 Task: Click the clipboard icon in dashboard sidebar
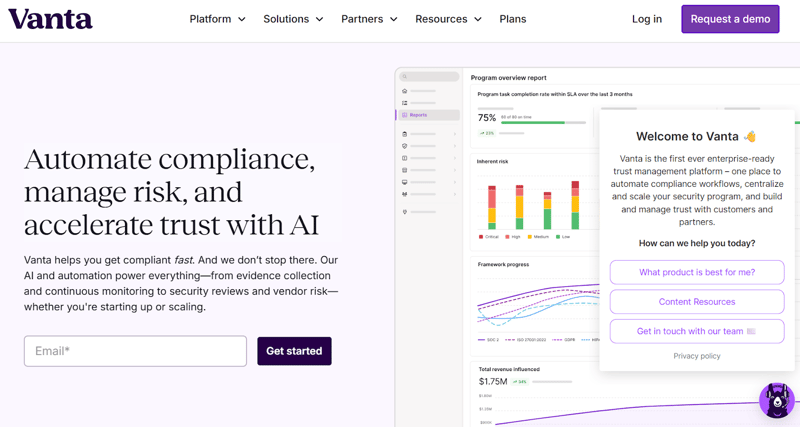[x=405, y=134]
